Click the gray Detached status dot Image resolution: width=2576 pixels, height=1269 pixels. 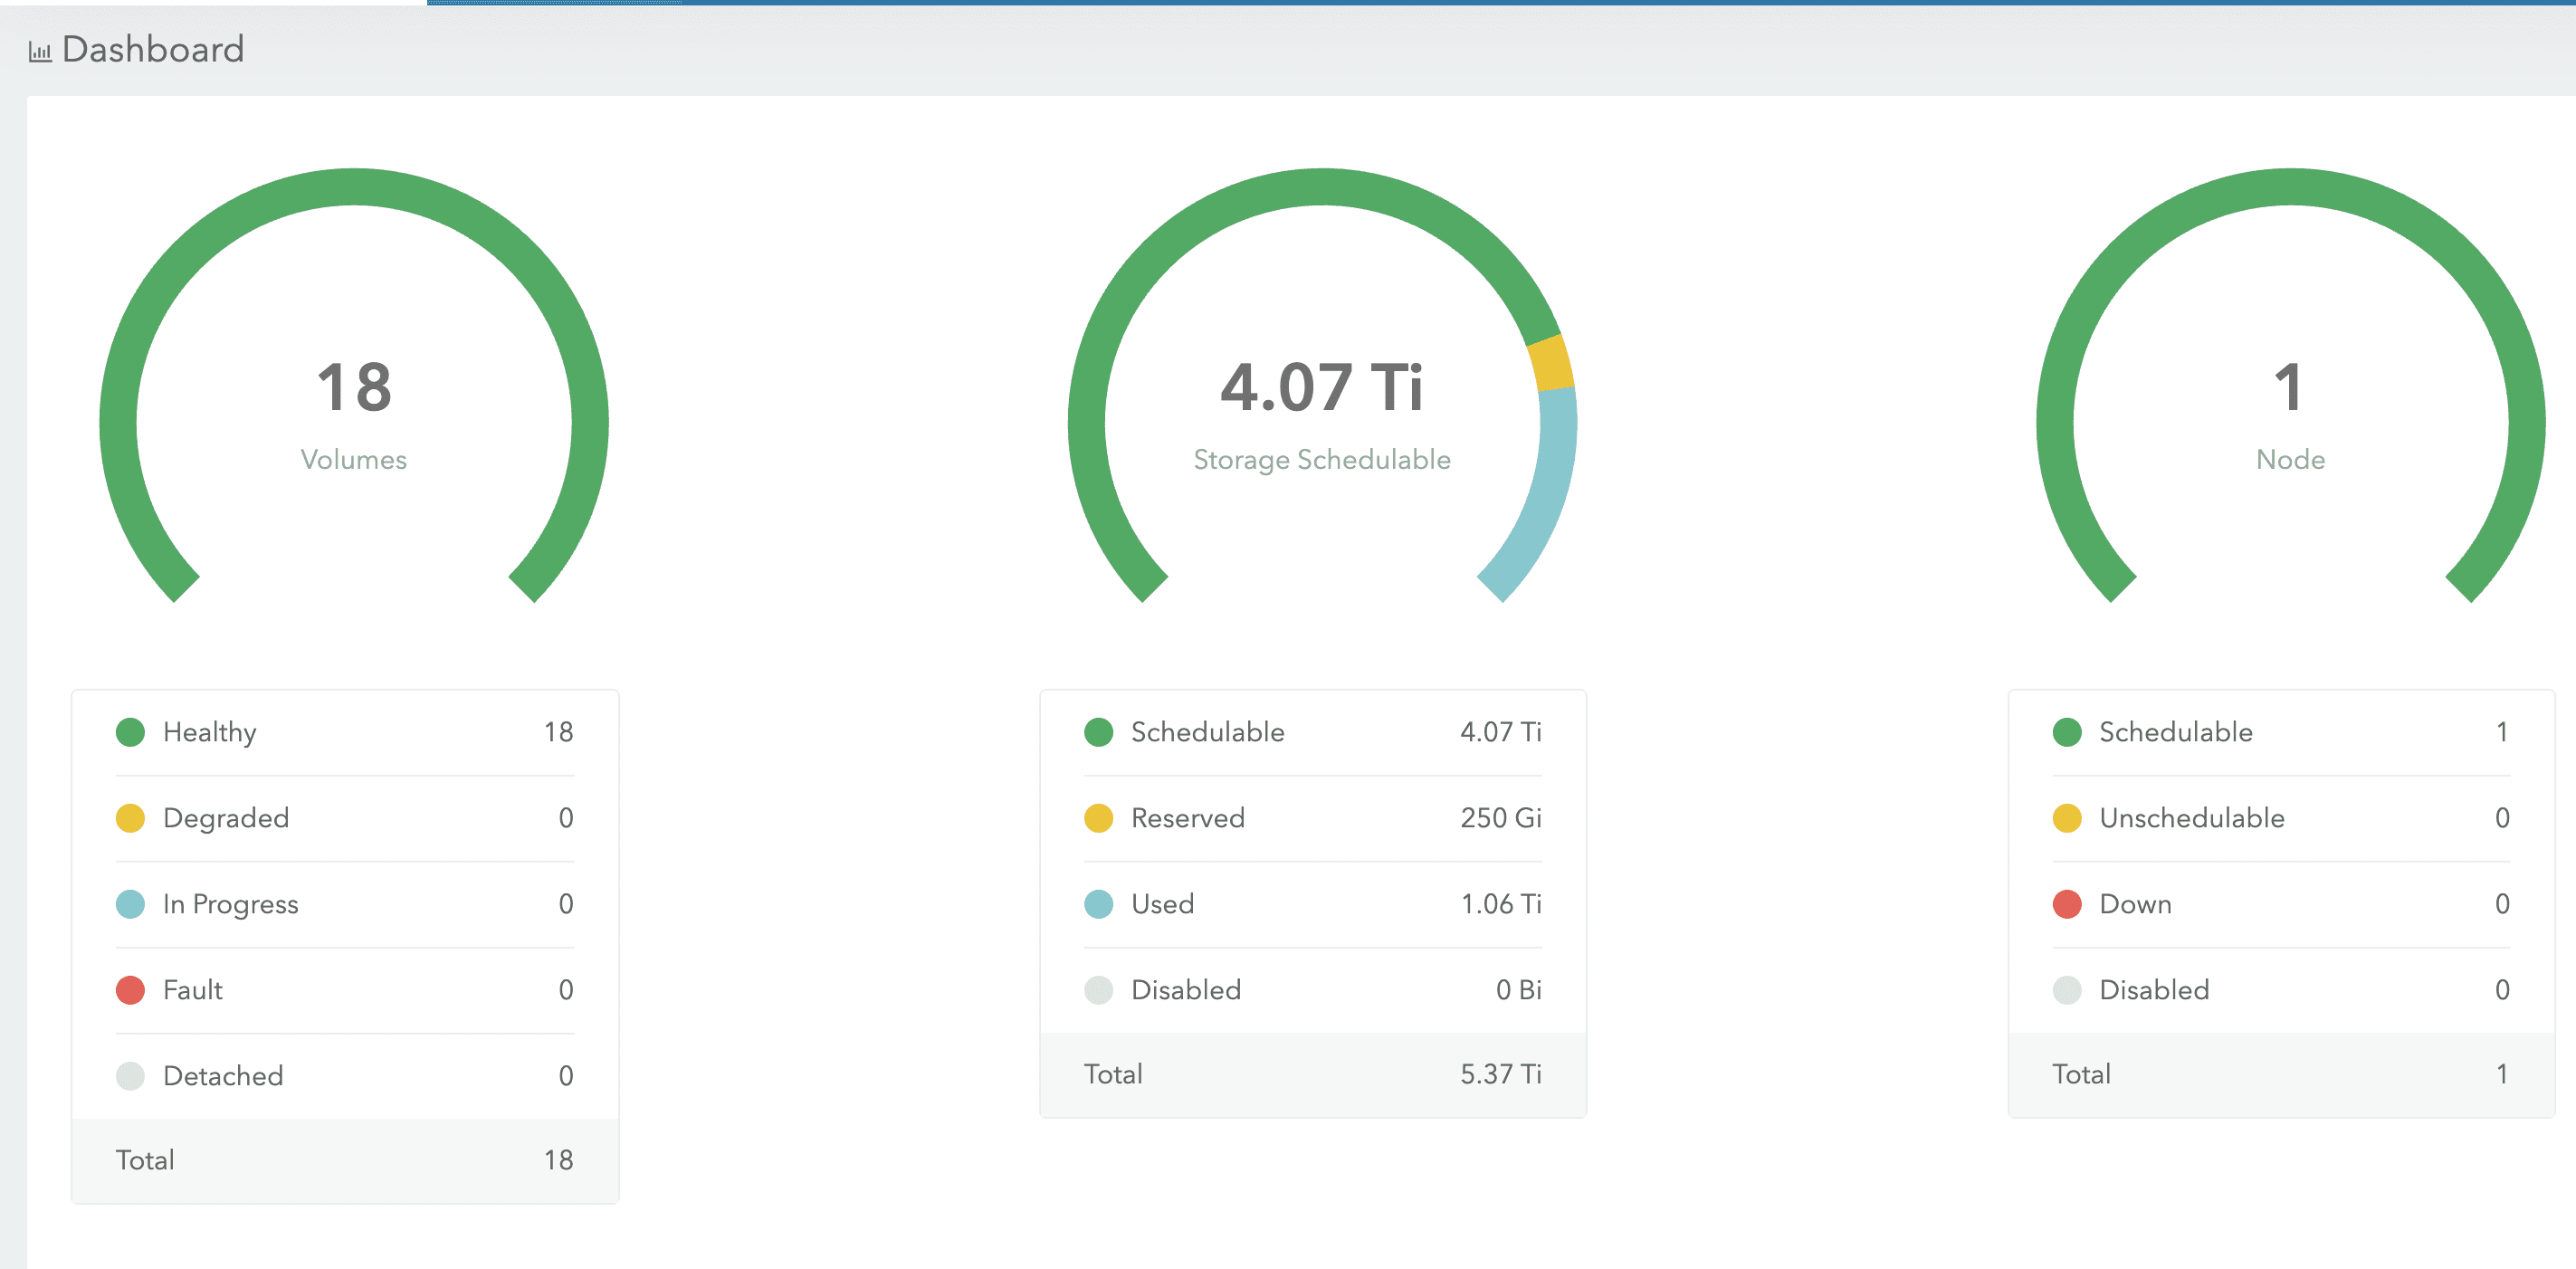pyautogui.click(x=130, y=1076)
